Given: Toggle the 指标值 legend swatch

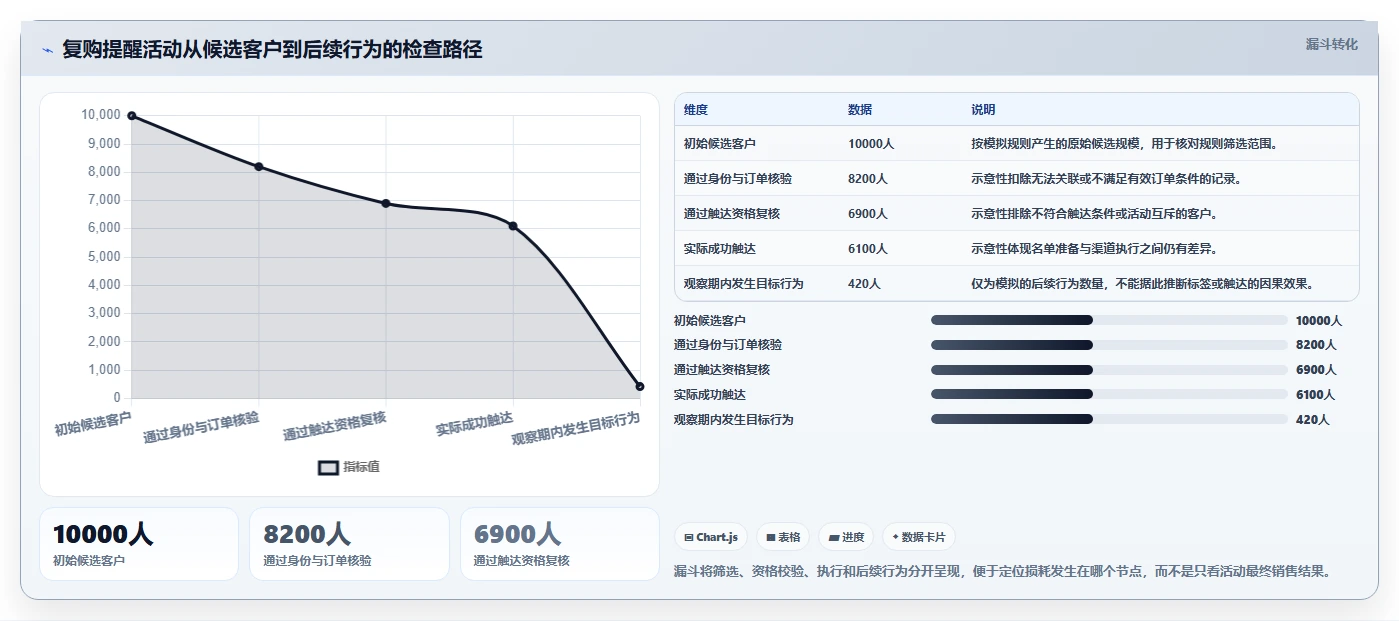Looking at the screenshot, I should pyautogui.click(x=328, y=467).
